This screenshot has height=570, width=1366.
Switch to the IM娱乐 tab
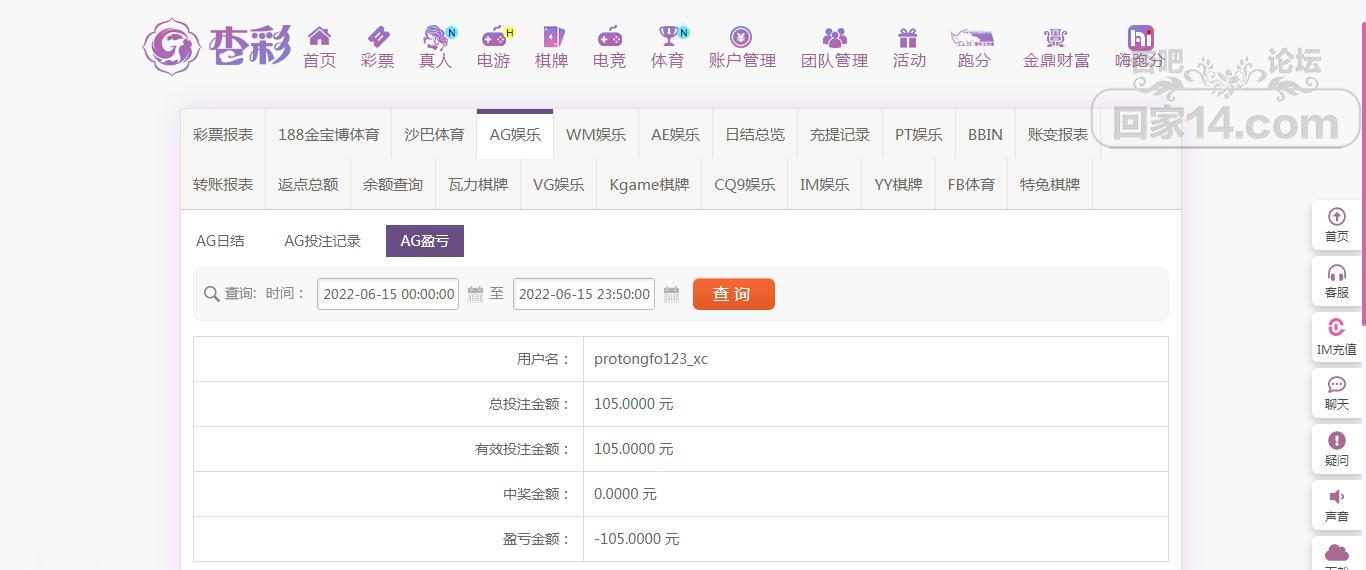(825, 184)
